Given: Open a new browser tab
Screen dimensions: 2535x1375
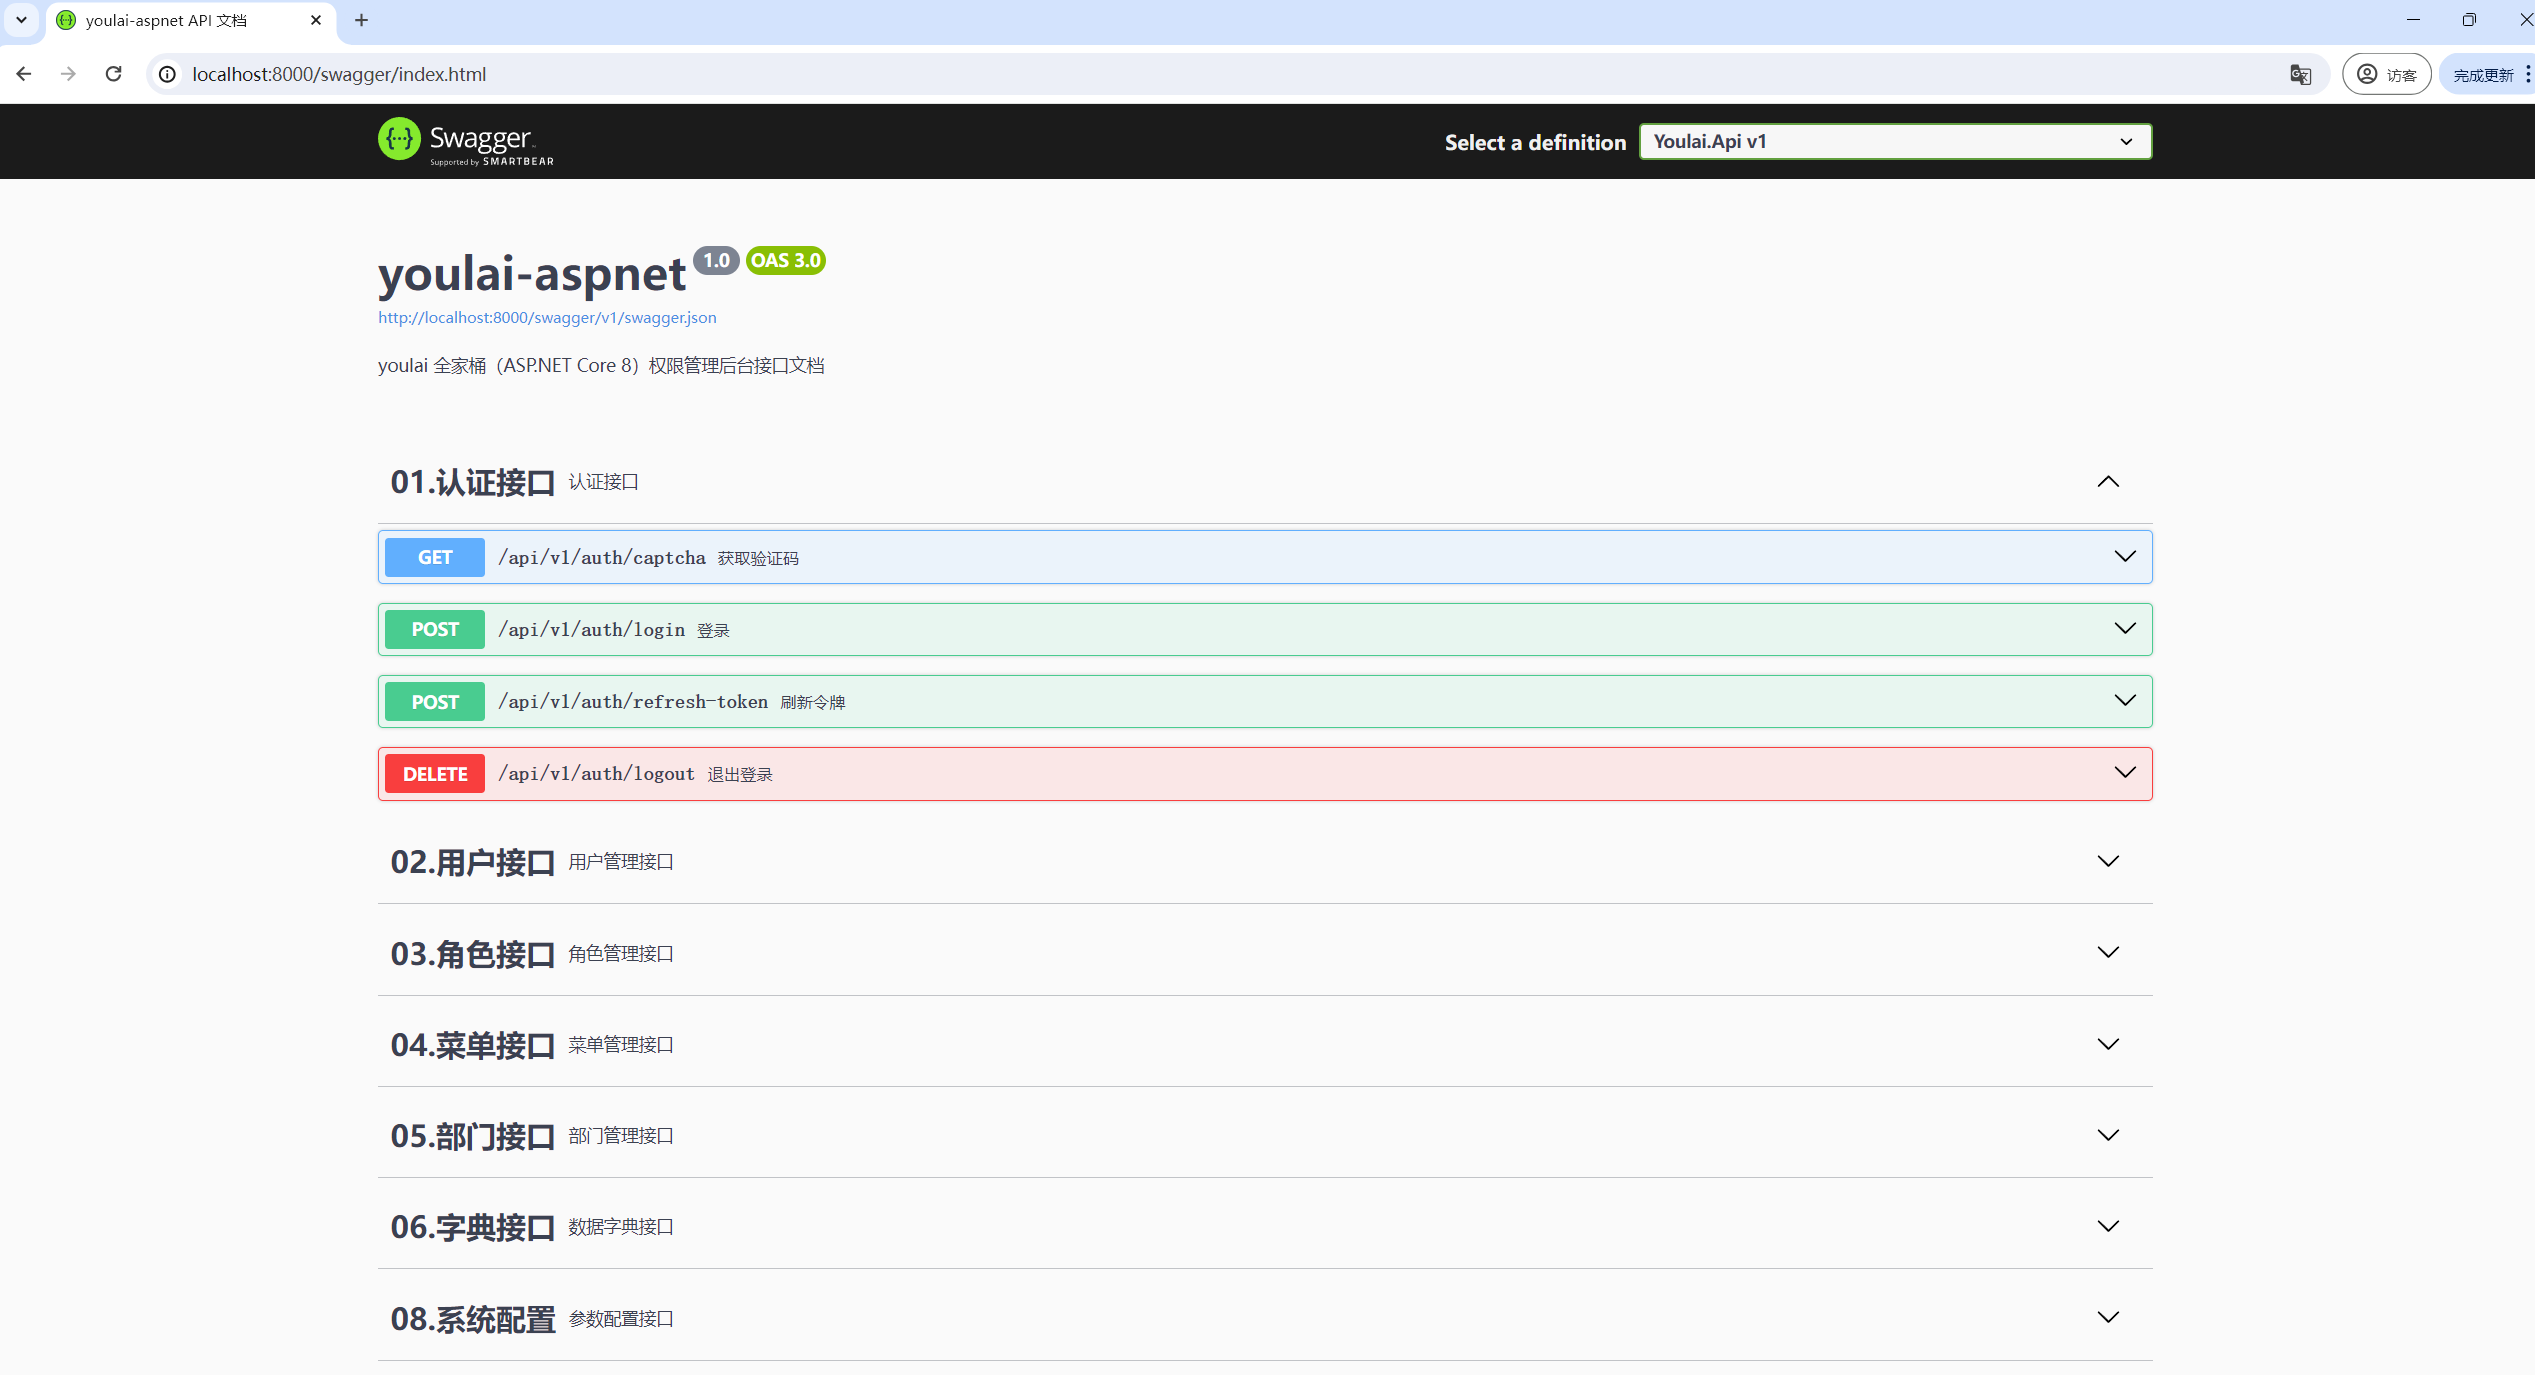Looking at the screenshot, I should [x=362, y=20].
